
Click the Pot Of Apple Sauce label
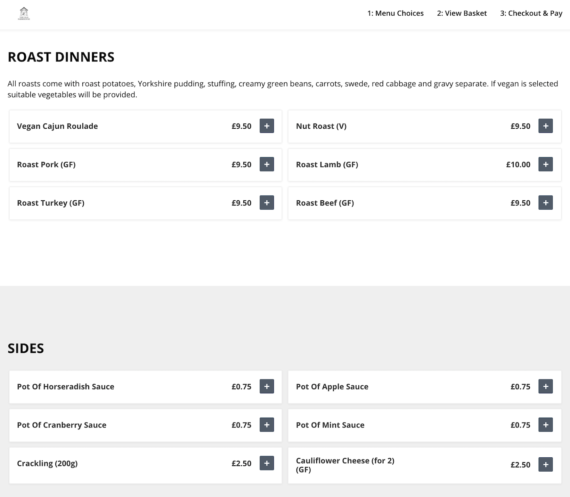(332, 386)
